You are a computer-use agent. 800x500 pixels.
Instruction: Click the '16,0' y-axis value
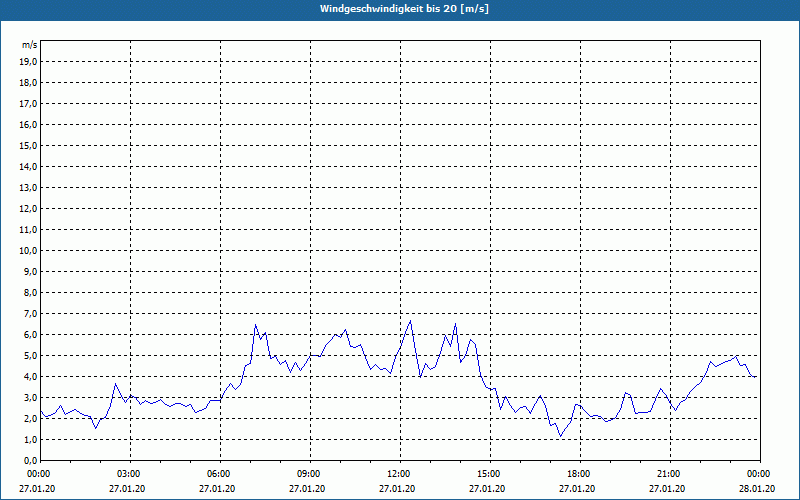[28, 124]
